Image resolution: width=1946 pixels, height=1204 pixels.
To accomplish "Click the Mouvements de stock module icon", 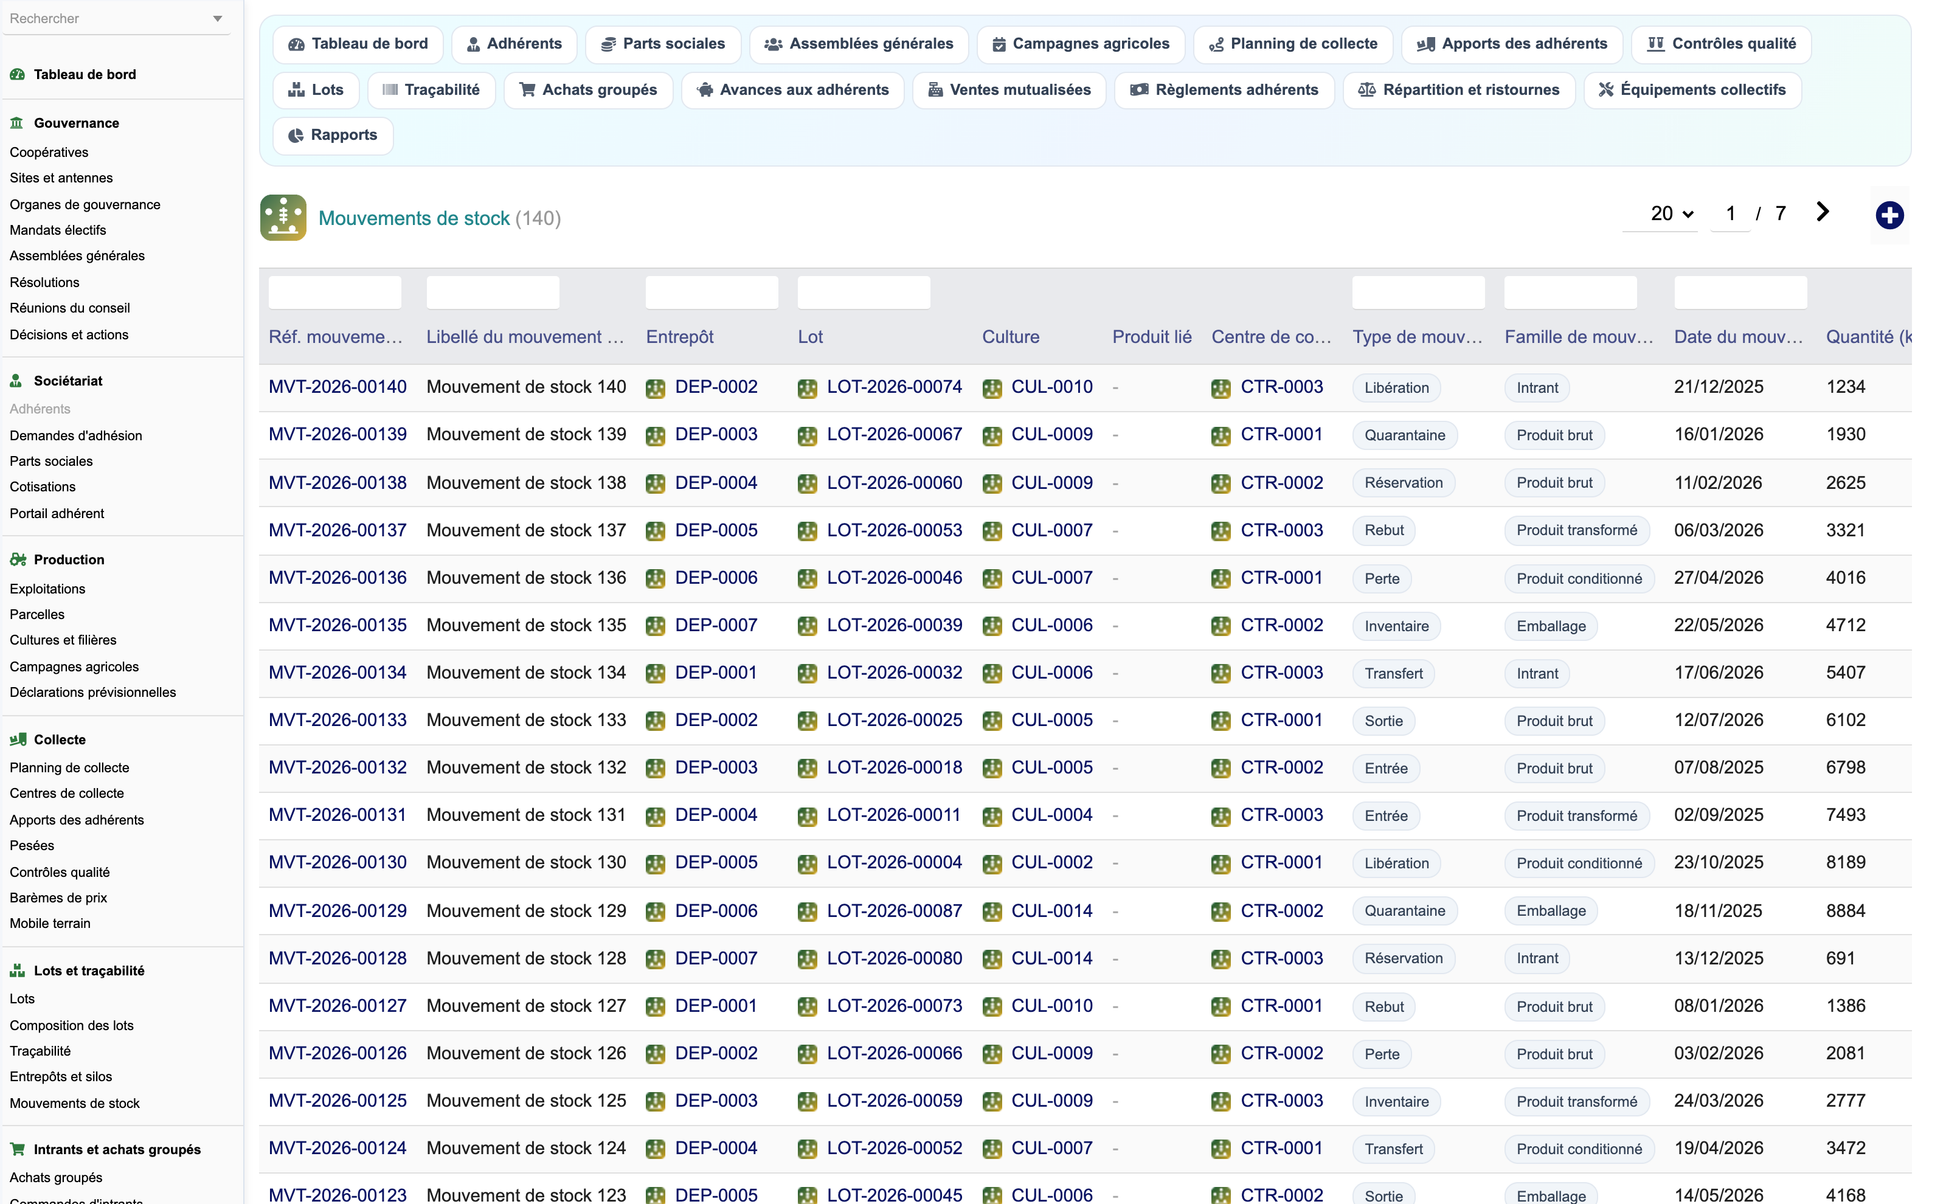I will (x=283, y=217).
